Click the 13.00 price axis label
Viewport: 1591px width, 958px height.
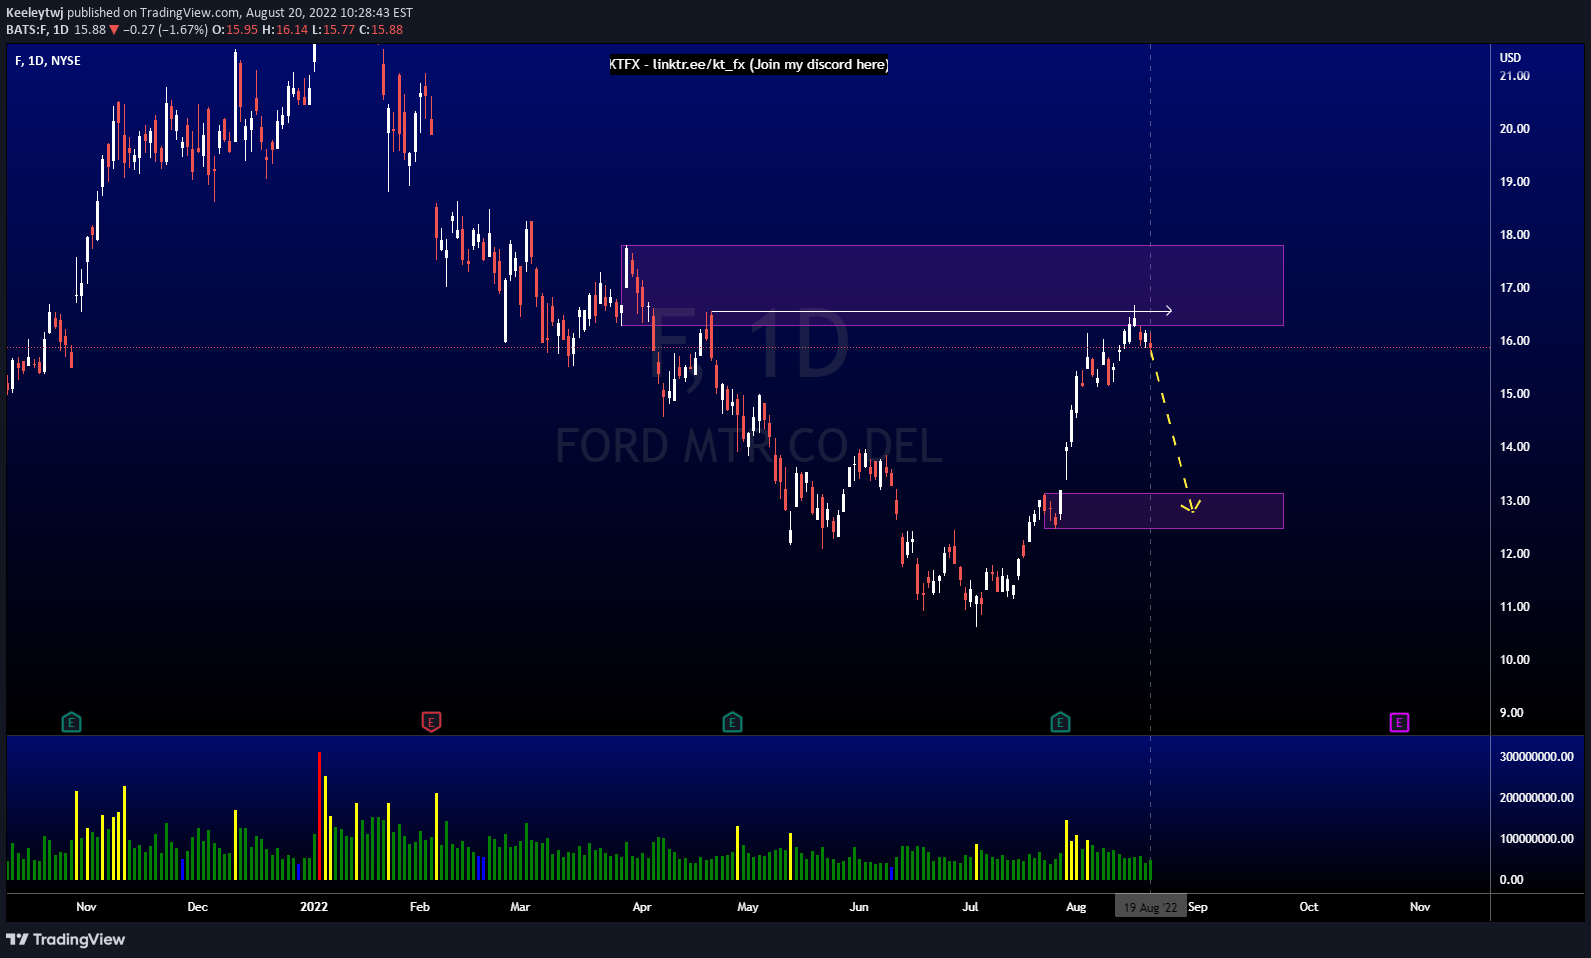pyautogui.click(x=1515, y=501)
